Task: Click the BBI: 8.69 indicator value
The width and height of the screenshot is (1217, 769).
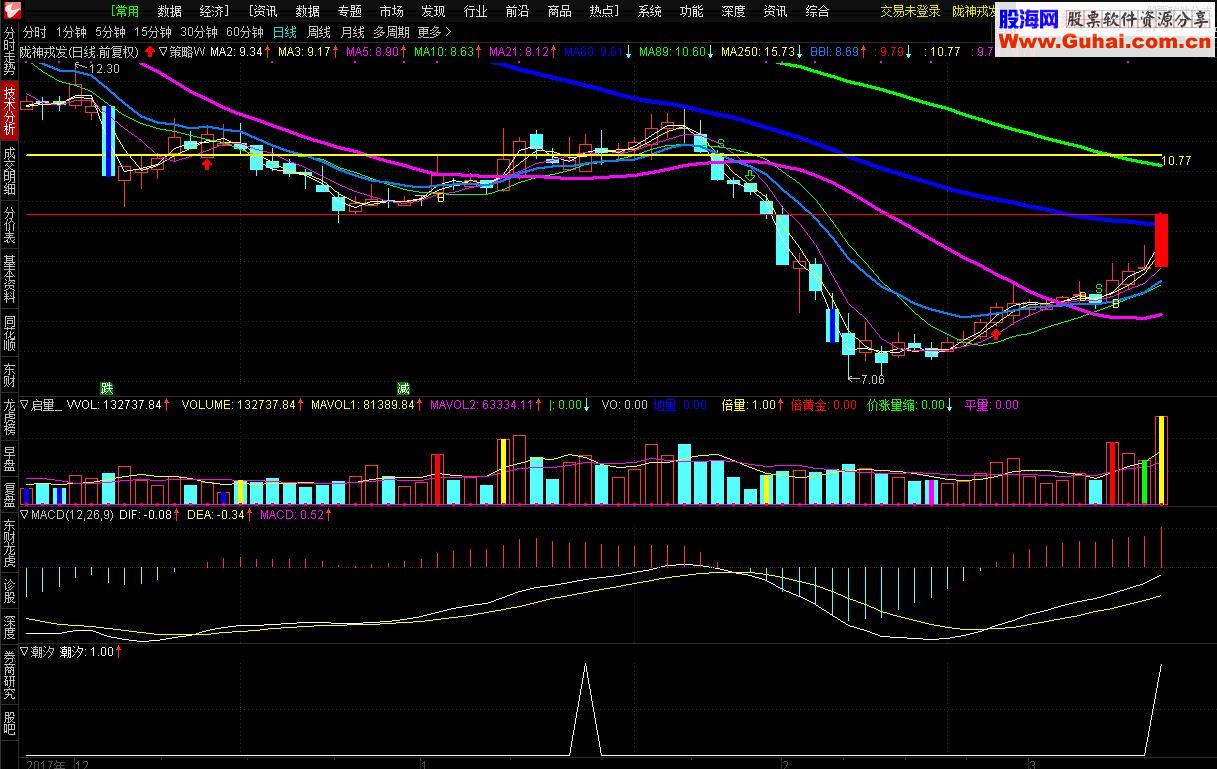Action: [834, 51]
